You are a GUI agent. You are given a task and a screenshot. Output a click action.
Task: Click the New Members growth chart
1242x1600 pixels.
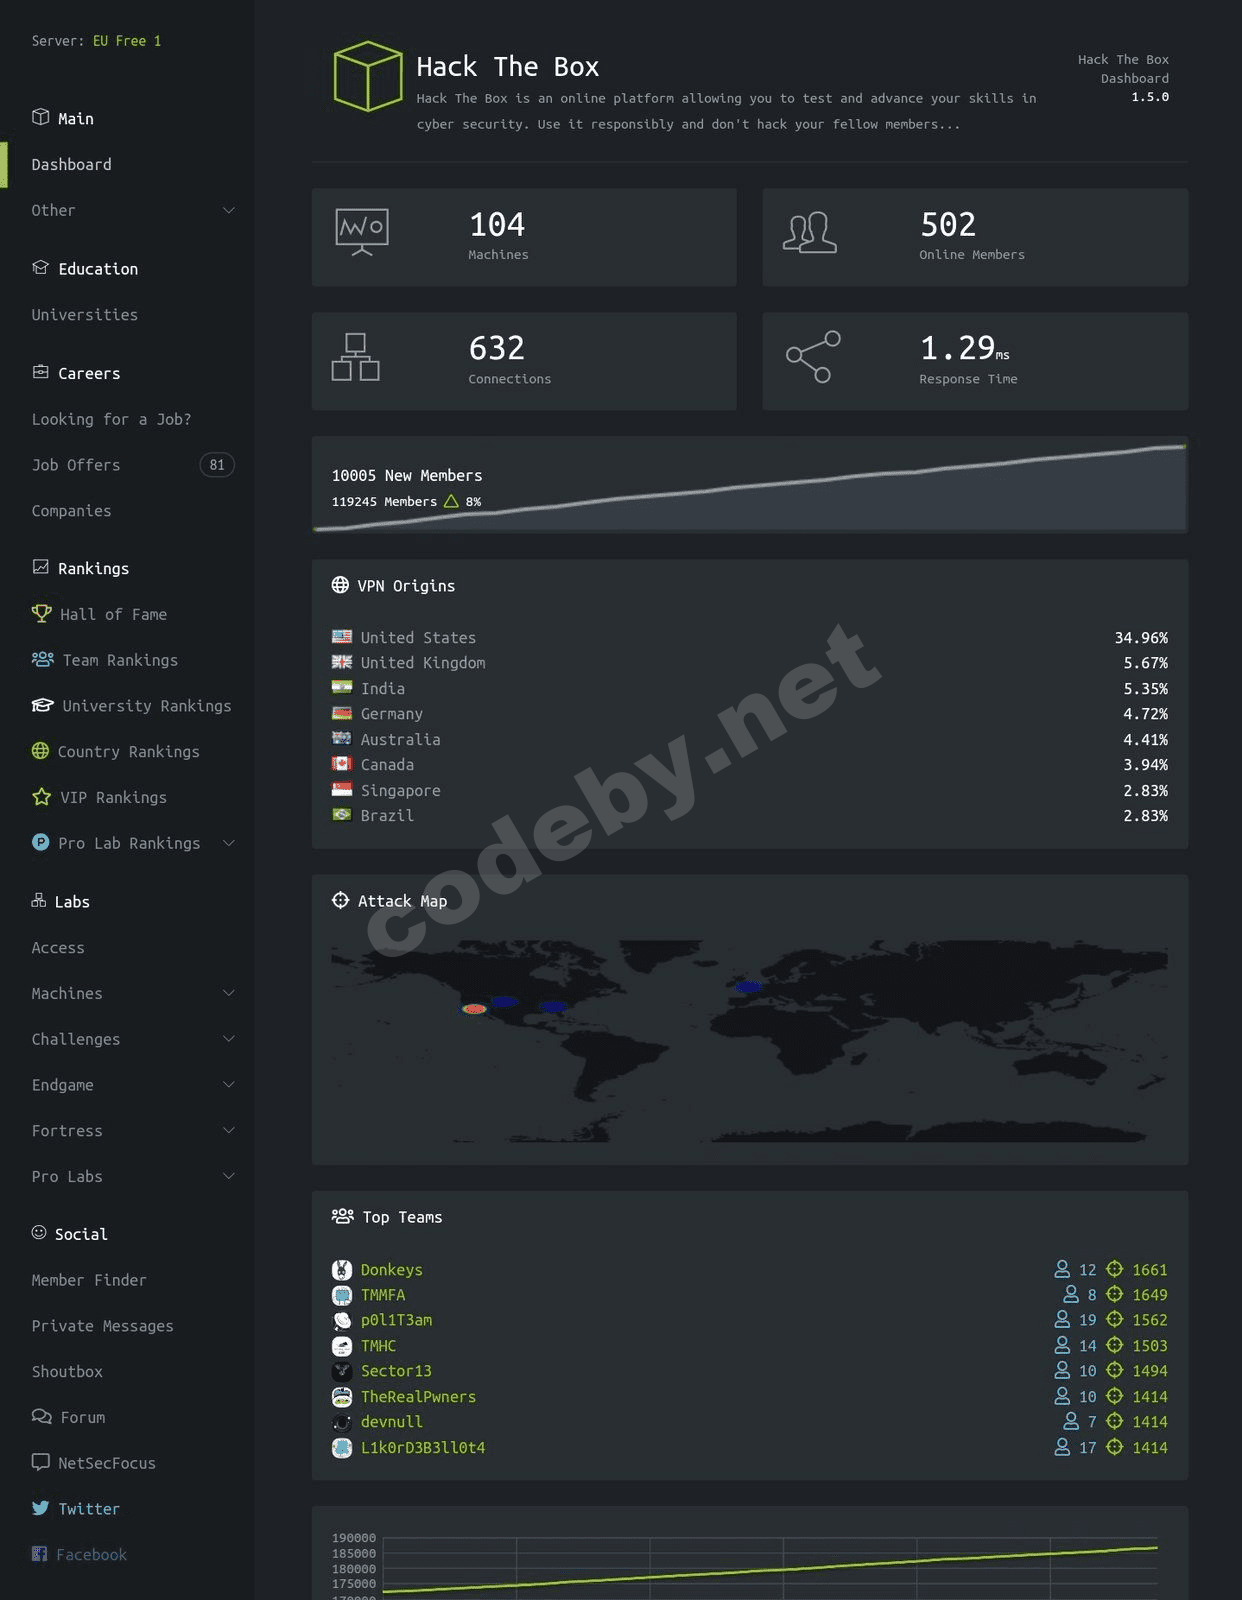750,485
